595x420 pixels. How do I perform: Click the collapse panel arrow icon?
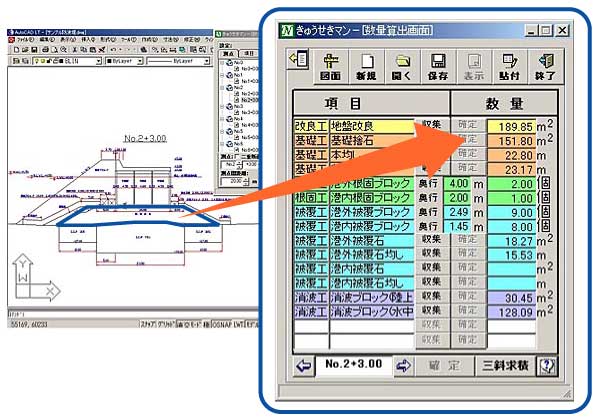[299, 59]
